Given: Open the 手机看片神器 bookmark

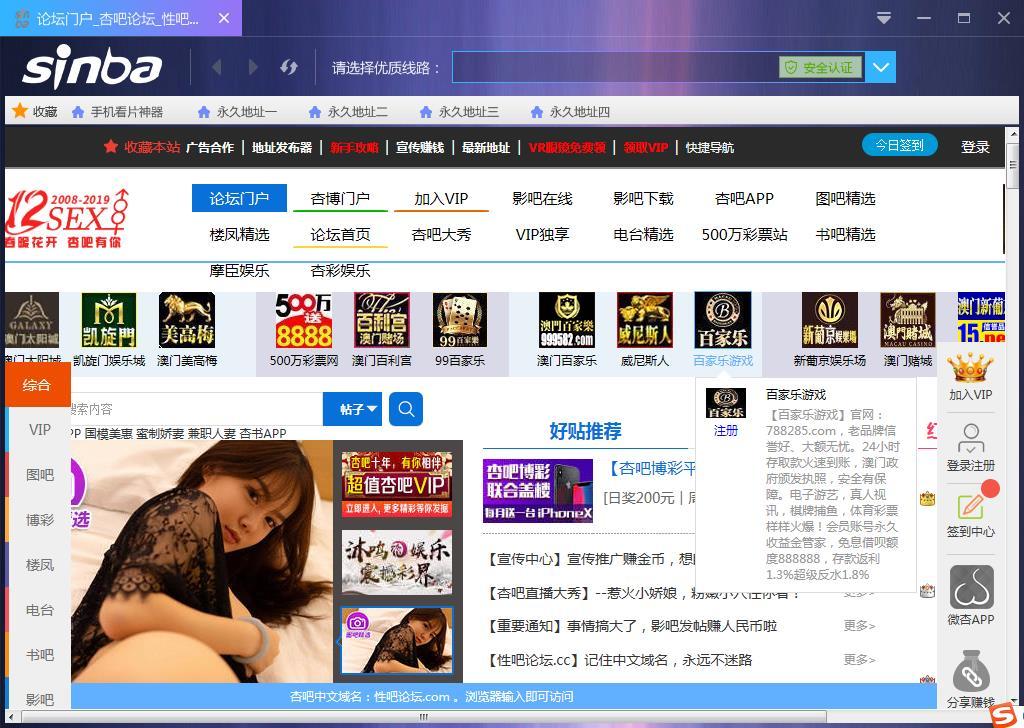Looking at the screenshot, I should tap(118, 112).
